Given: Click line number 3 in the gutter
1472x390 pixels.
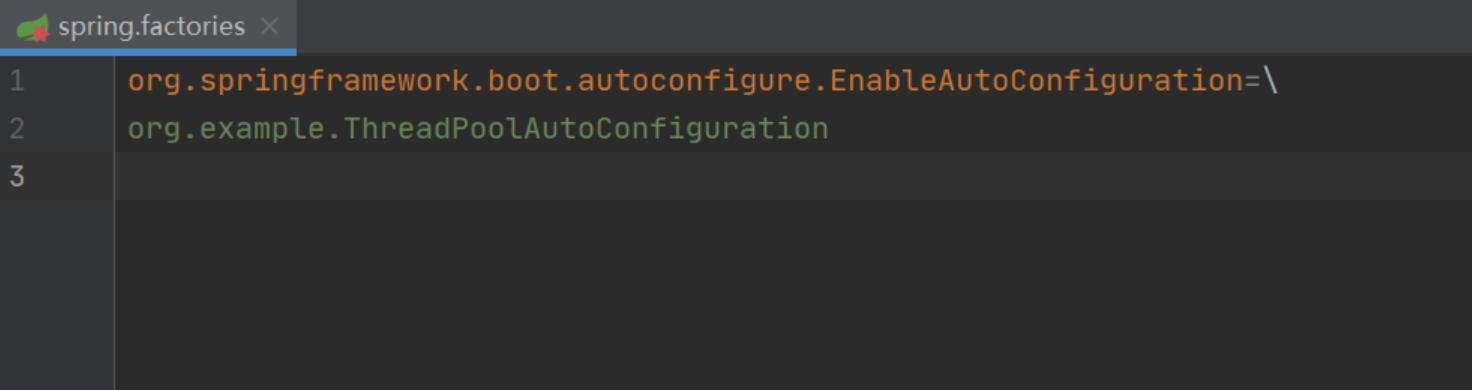Looking at the screenshot, I should 17,177.
